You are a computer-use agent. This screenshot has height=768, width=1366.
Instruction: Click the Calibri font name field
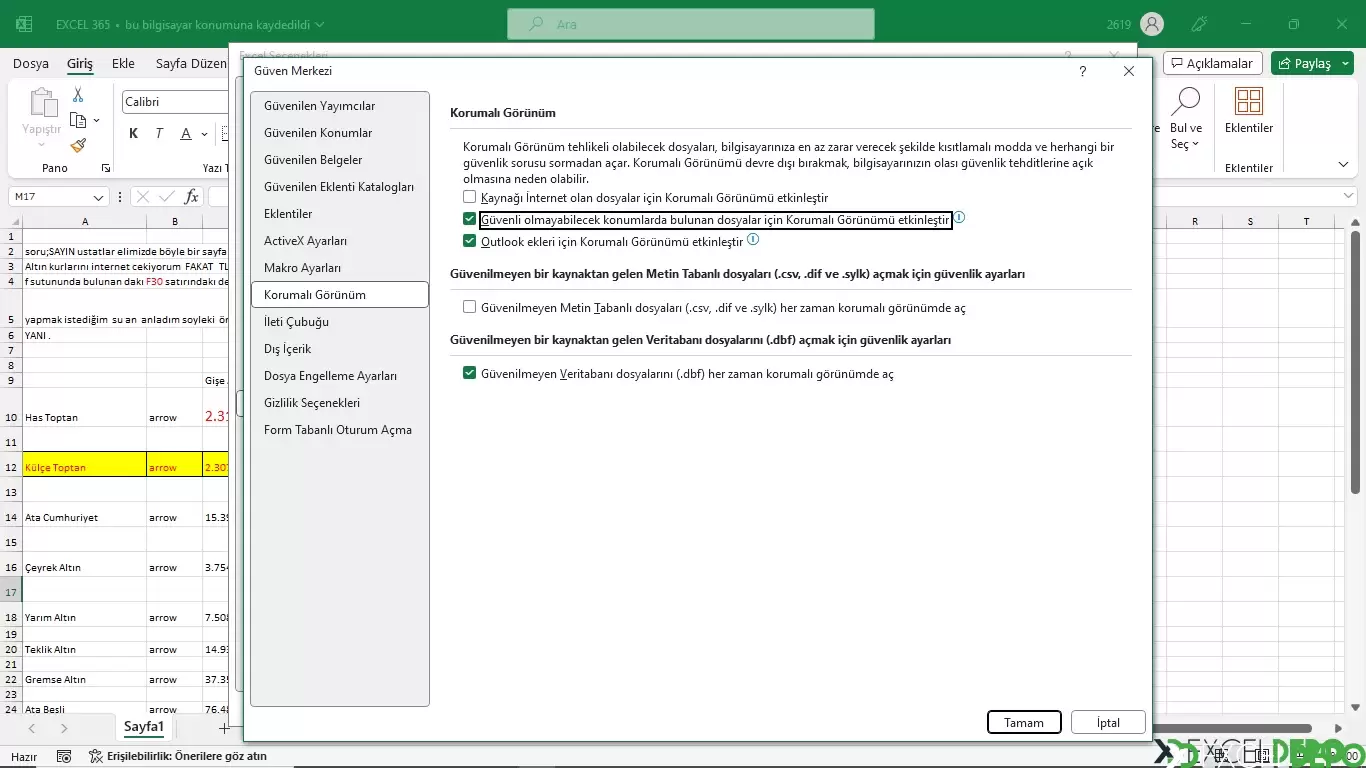point(176,102)
